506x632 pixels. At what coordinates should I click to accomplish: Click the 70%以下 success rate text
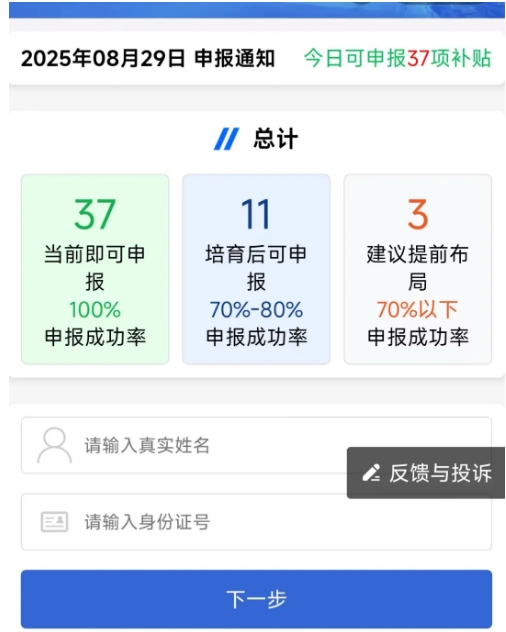pyautogui.click(x=418, y=310)
